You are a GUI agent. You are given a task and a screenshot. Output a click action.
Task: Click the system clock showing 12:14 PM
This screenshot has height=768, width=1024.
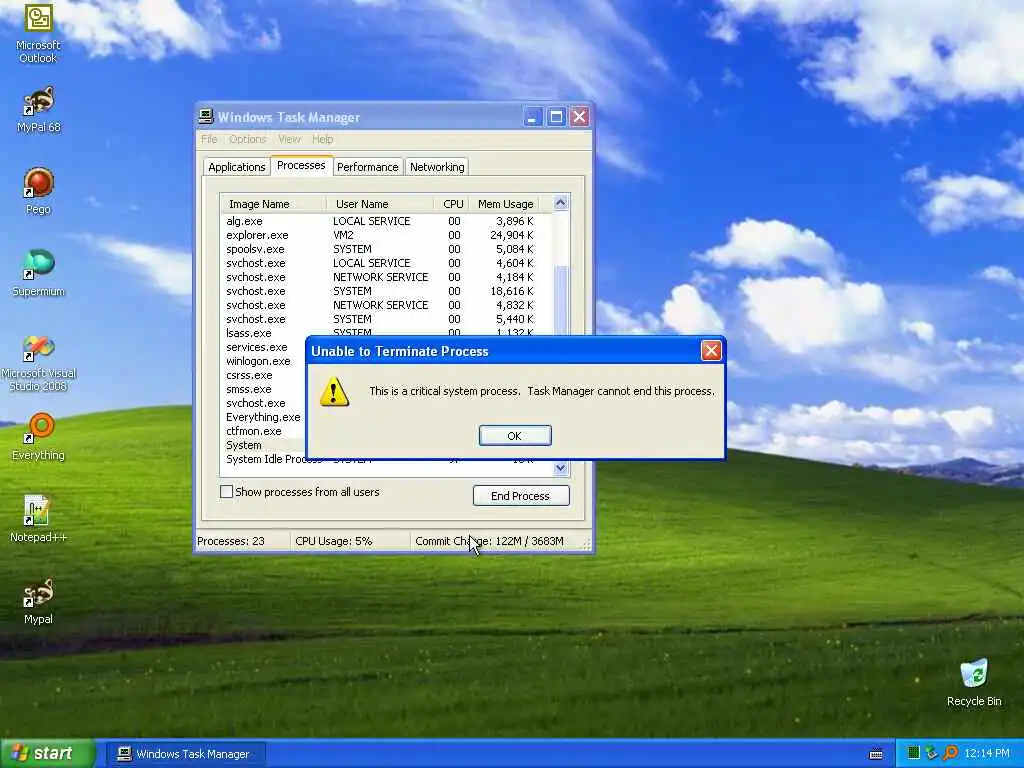986,753
